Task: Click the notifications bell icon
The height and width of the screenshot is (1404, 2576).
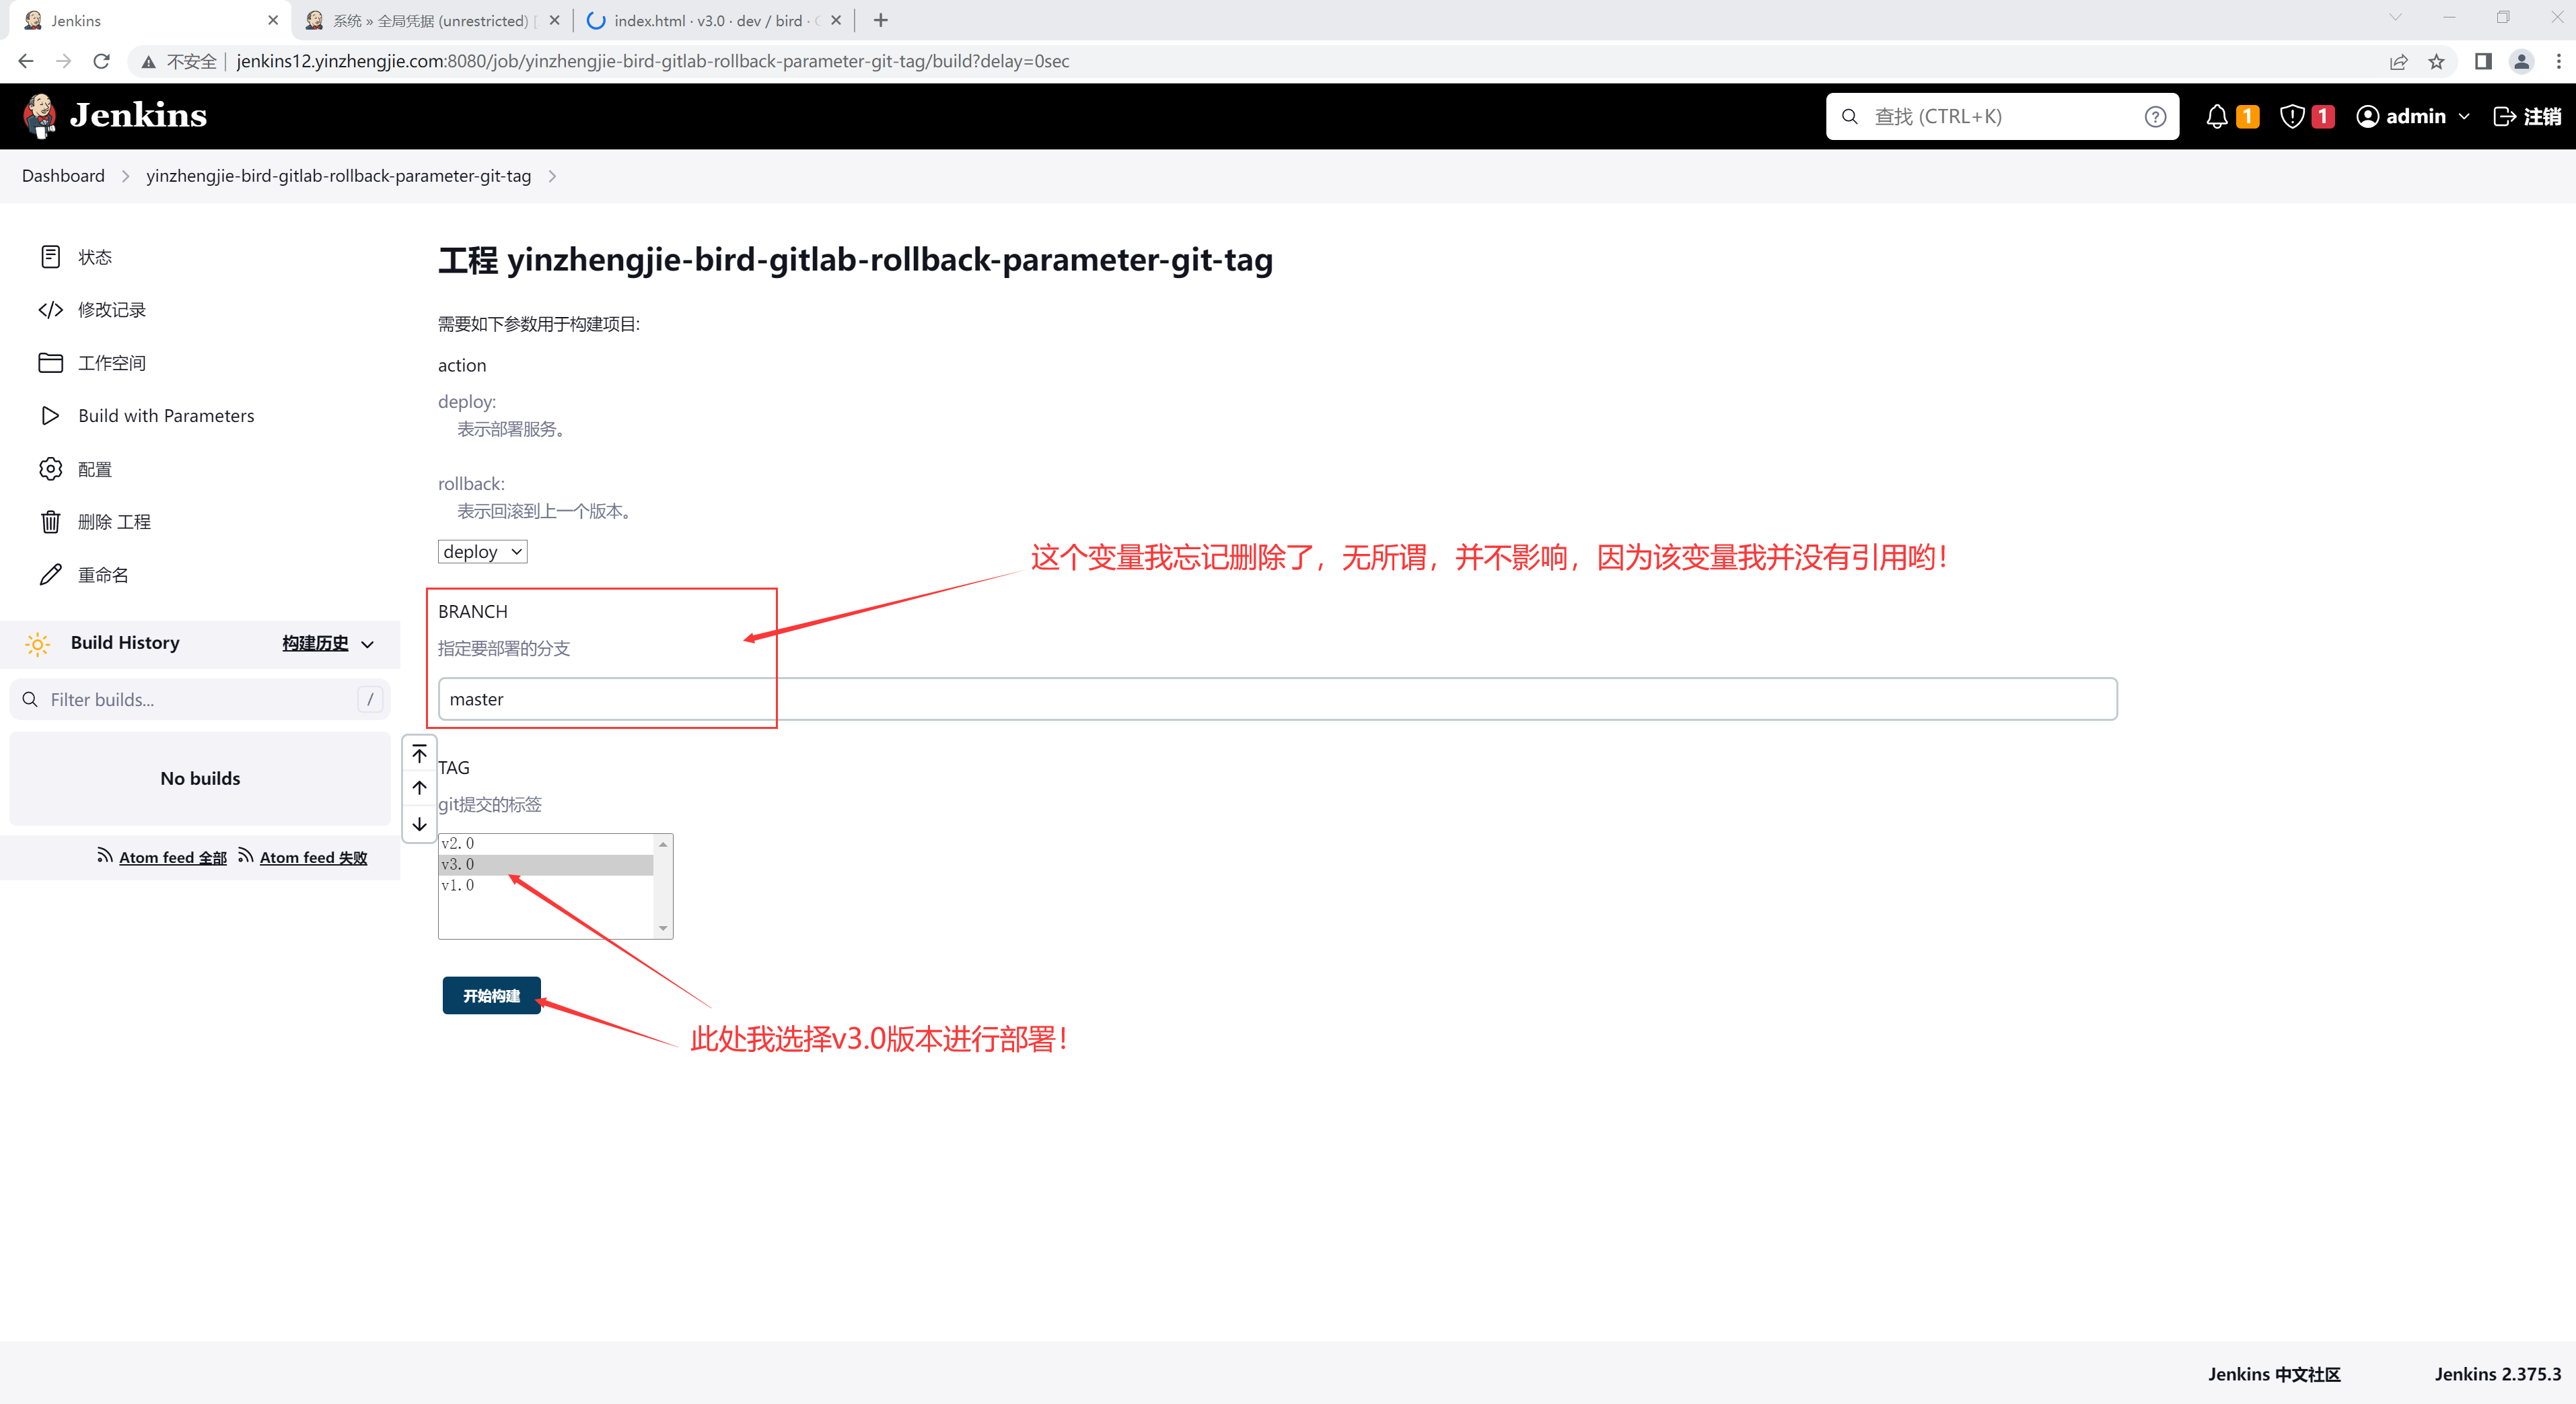Action: pos(2216,116)
